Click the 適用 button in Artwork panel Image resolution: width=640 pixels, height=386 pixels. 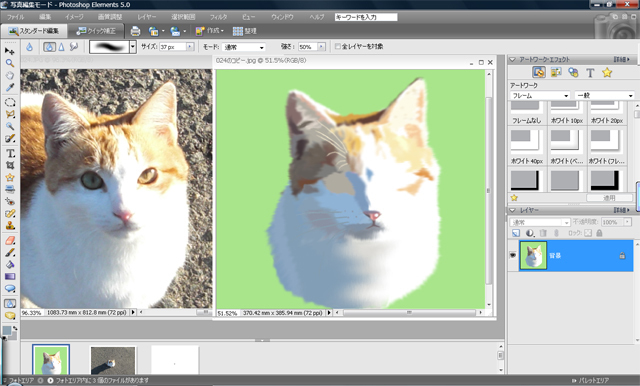click(609, 197)
